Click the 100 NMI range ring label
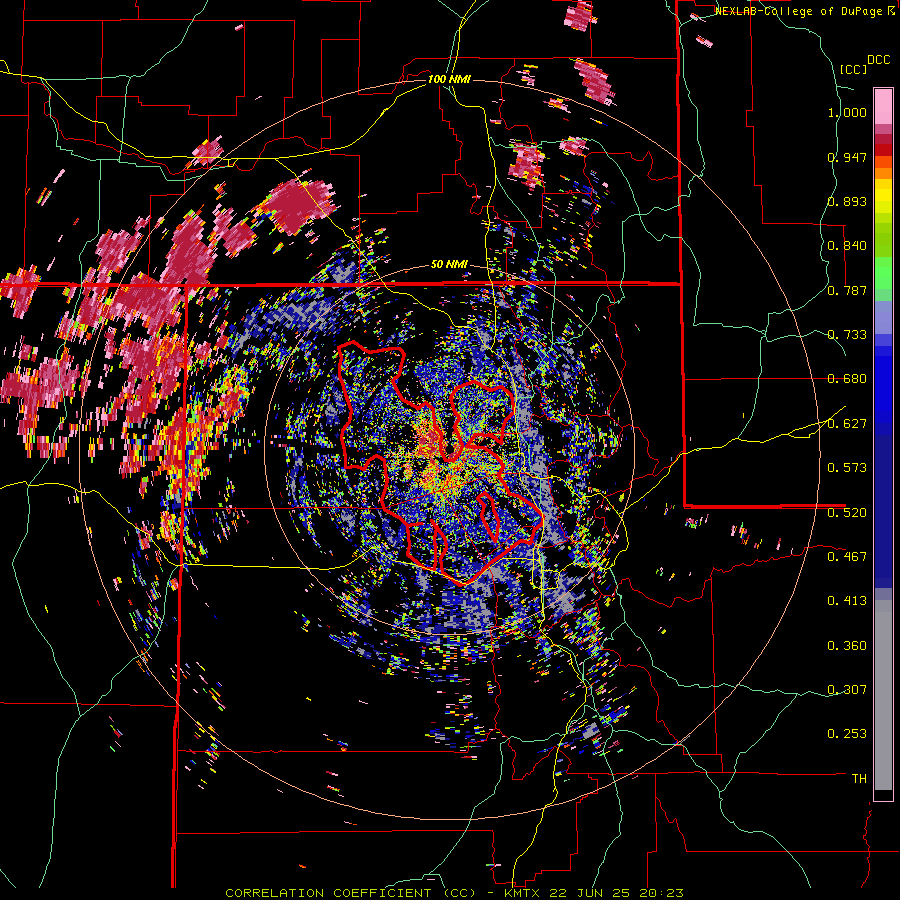 click(449, 79)
